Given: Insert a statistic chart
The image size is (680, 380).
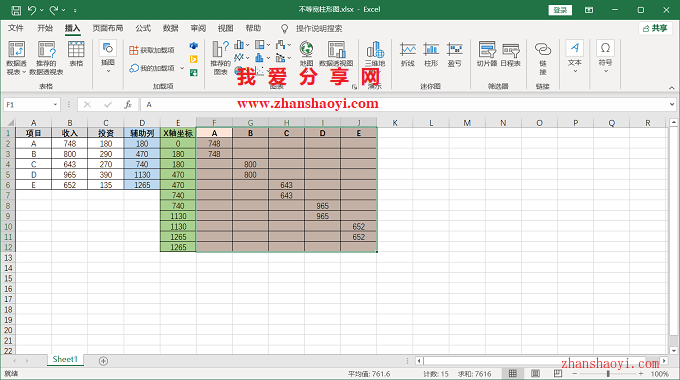Looking at the screenshot, I should (262, 57).
